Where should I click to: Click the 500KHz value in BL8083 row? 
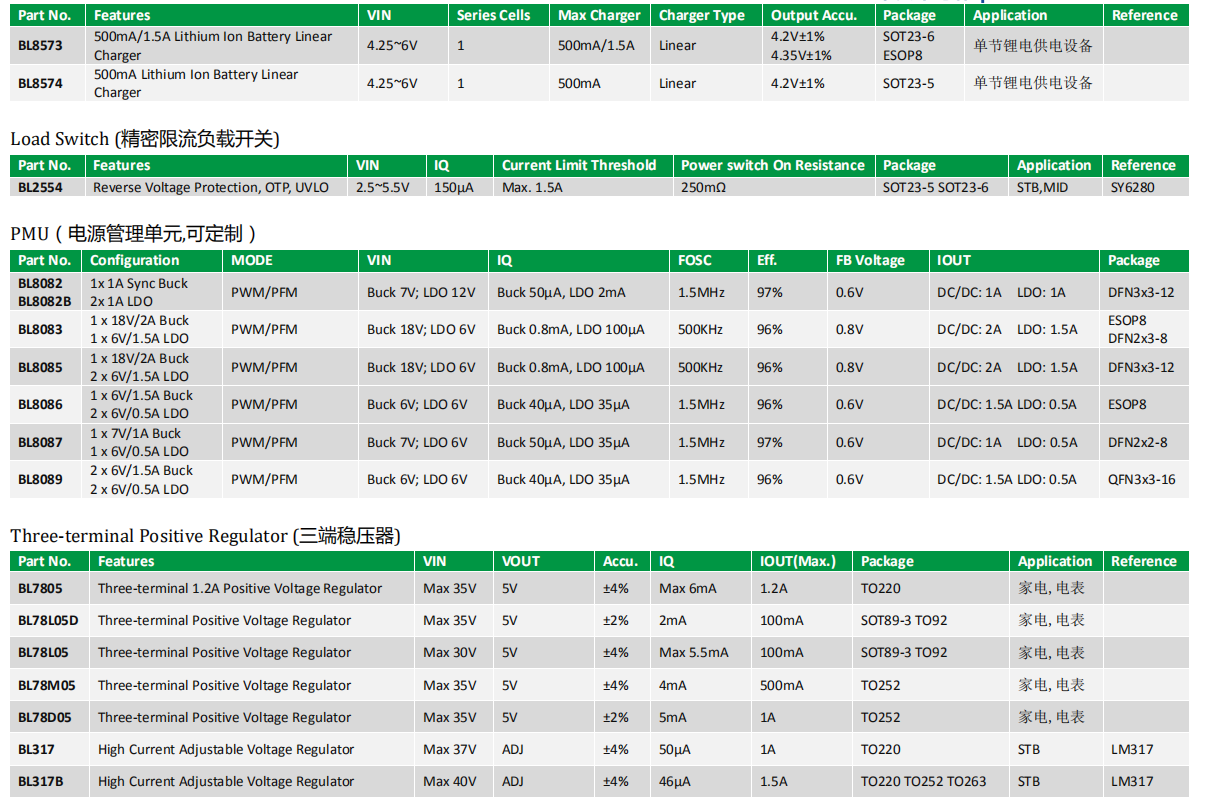tap(700, 329)
